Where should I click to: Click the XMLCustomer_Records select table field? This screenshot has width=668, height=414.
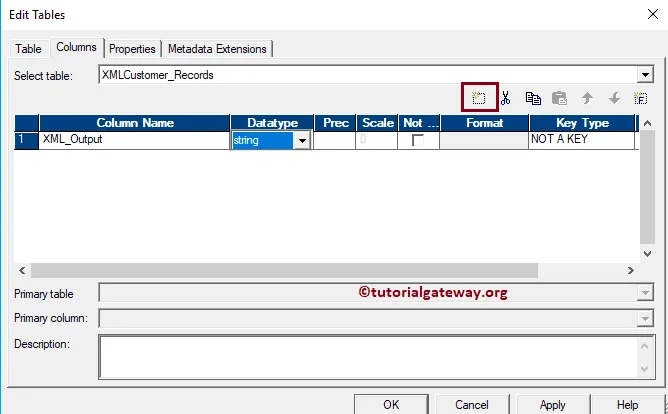coord(369,75)
